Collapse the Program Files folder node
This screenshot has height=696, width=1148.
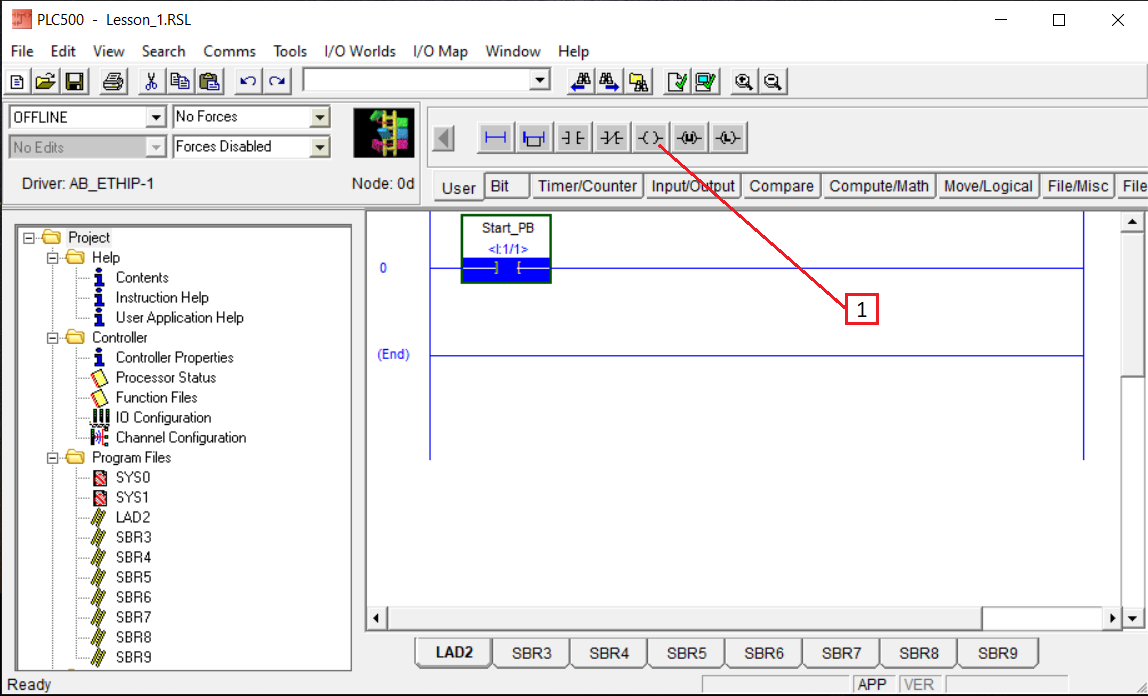[53, 457]
